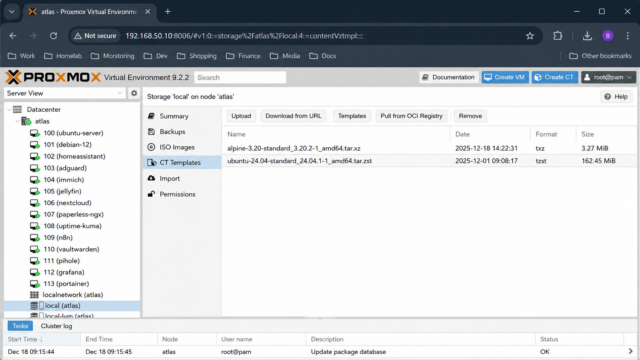Open the Templates button
This screenshot has width=640, height=360.
coord(352,116)
